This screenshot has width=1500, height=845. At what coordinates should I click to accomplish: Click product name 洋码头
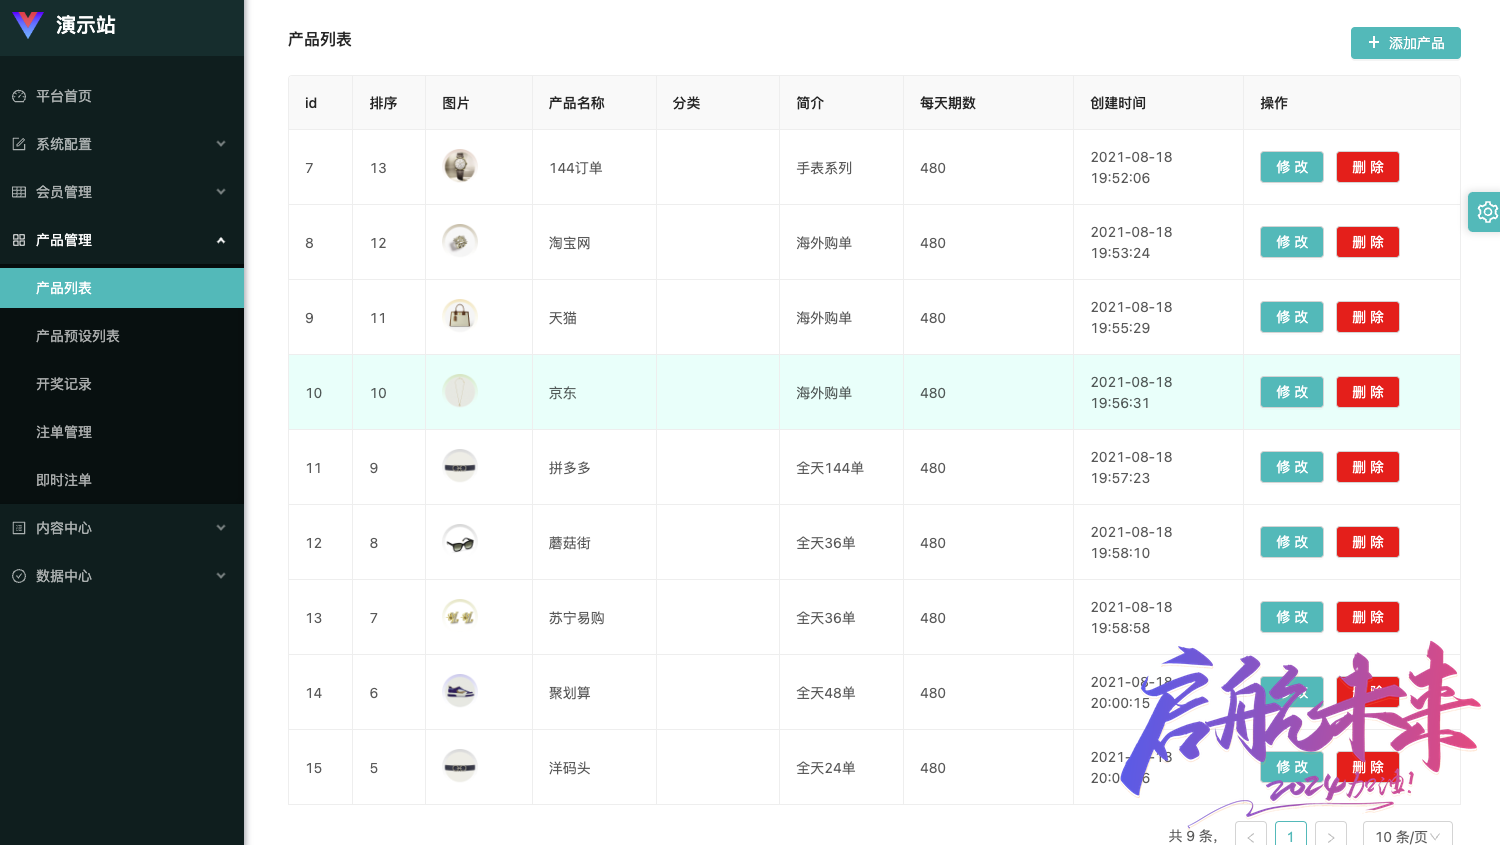570,768
